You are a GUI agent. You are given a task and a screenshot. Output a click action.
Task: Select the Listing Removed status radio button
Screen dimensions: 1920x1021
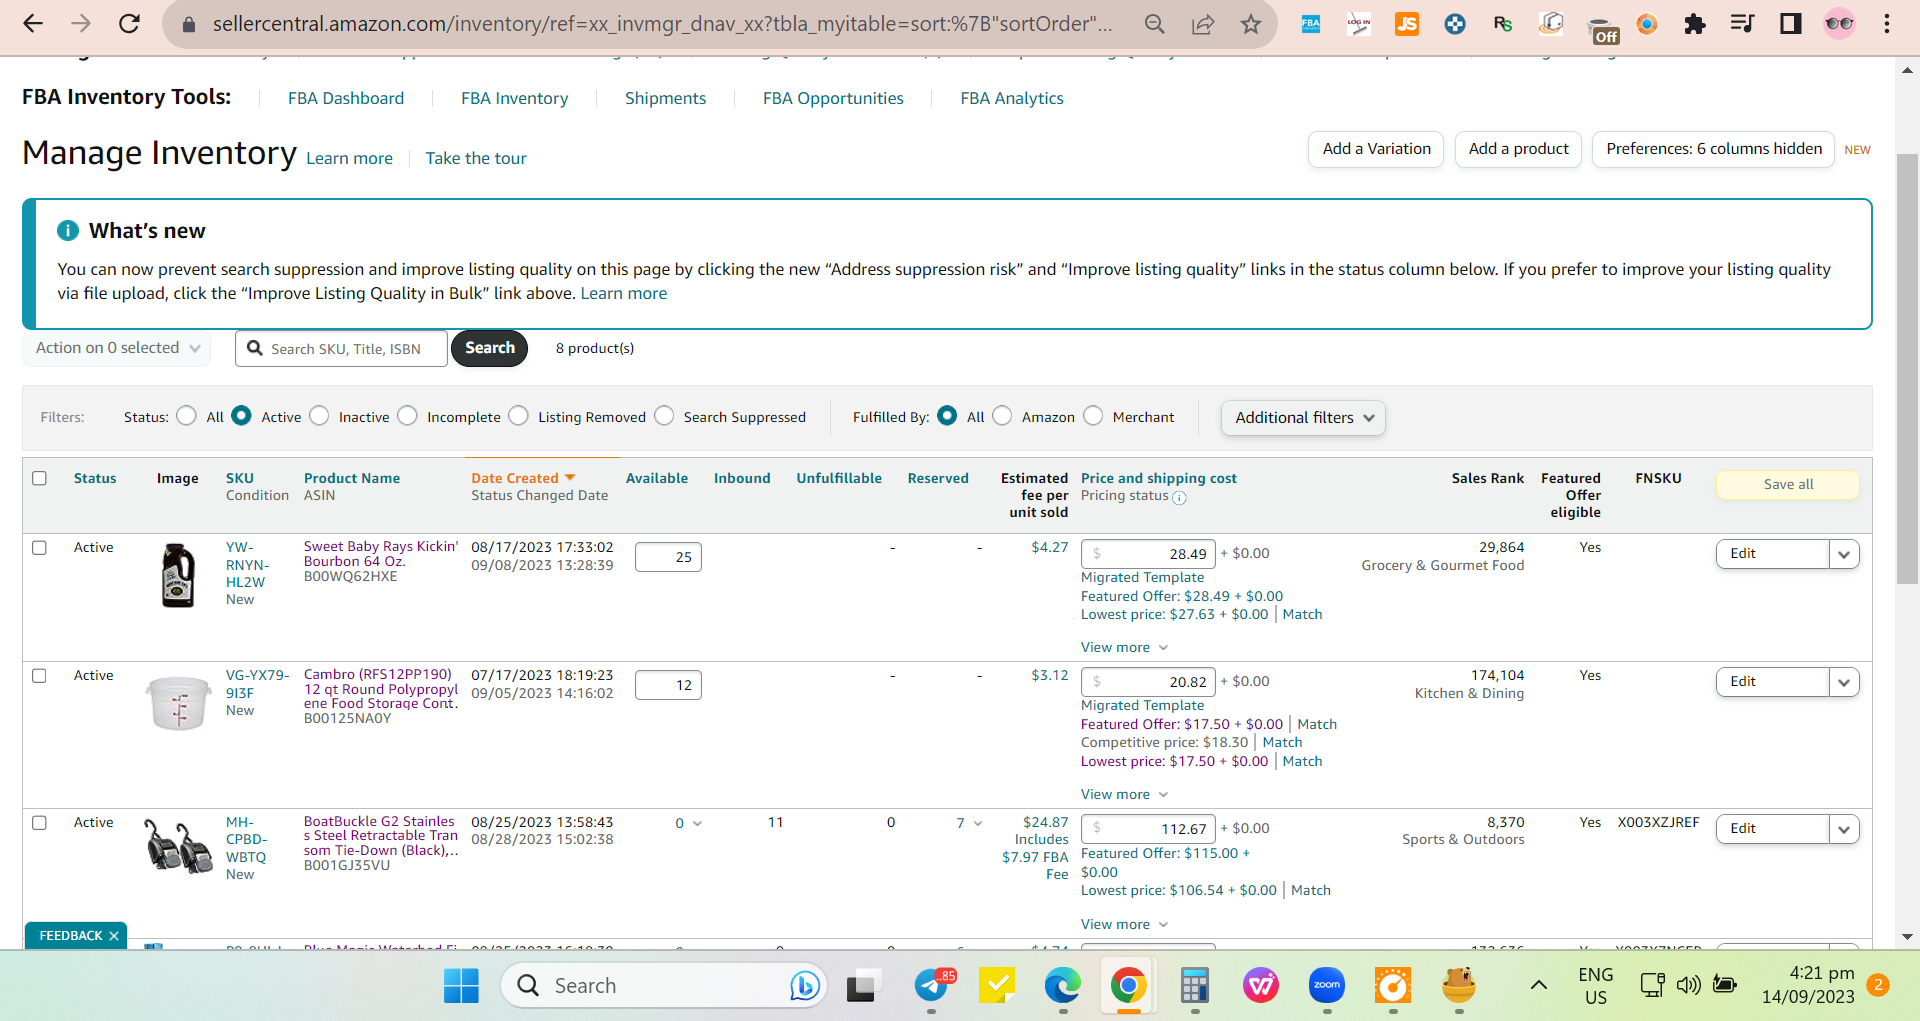pyautogui.click(x=518, y=416)
